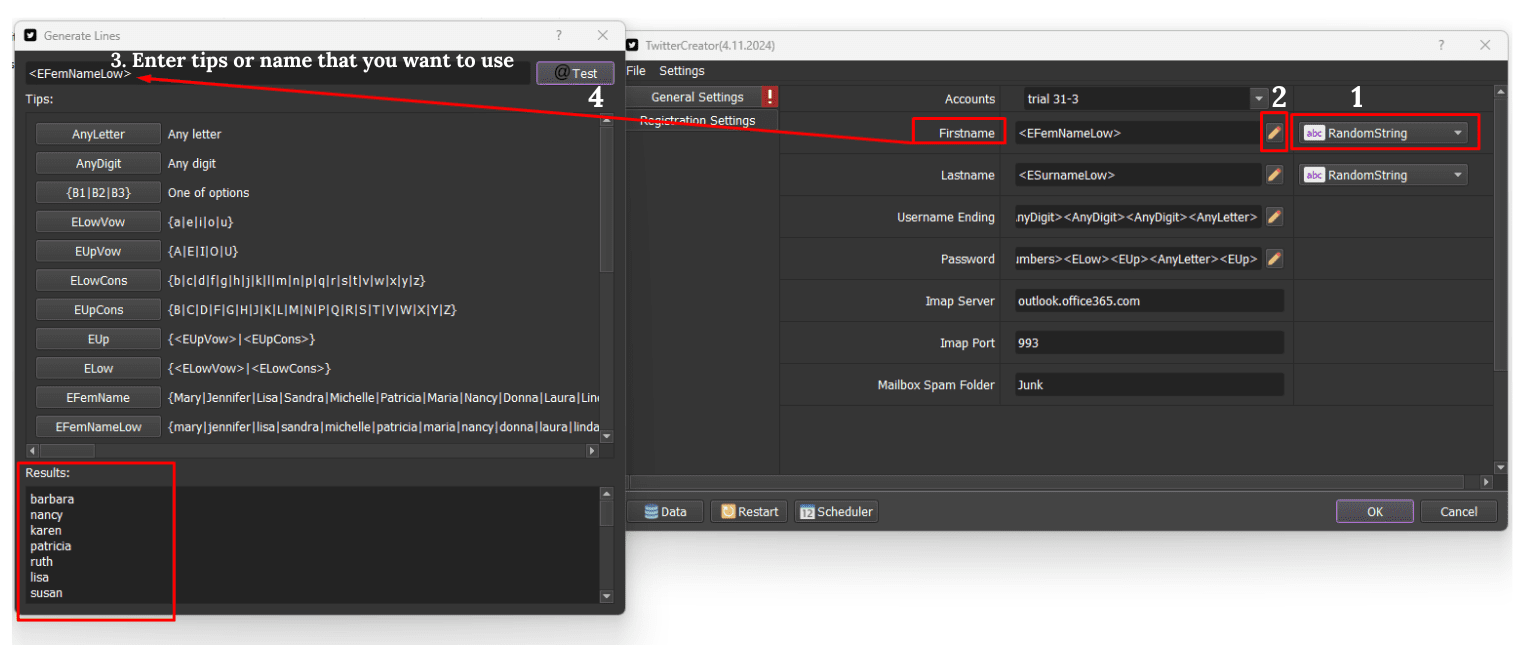Open the Firstname pencil edit icon
Viewport: 1539px width, 653px height.
pyautogui.click(x=1274, y=133)
